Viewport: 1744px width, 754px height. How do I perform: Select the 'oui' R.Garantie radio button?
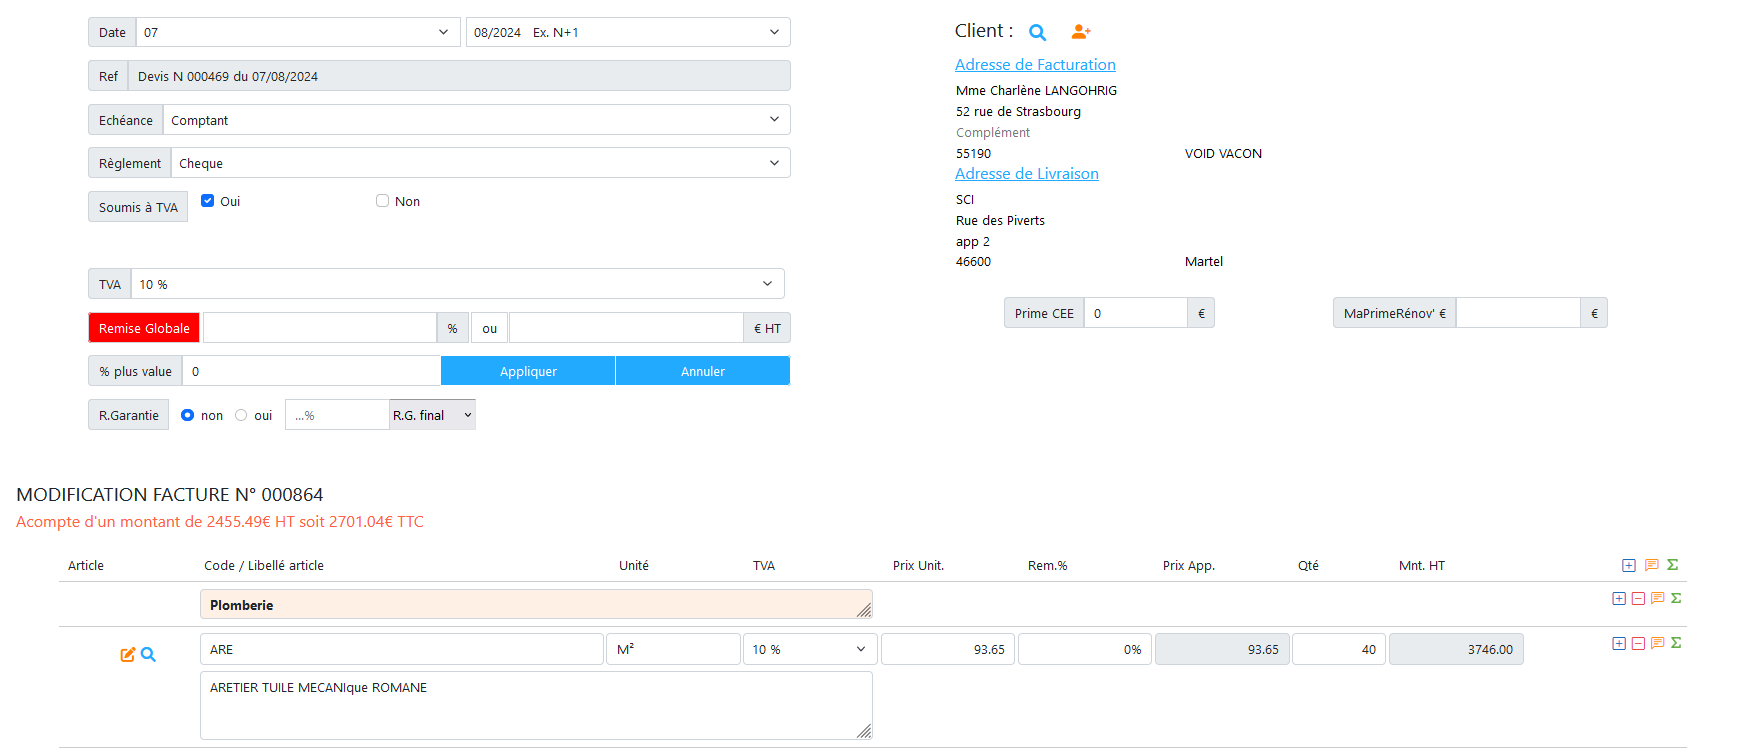point(241,415)
